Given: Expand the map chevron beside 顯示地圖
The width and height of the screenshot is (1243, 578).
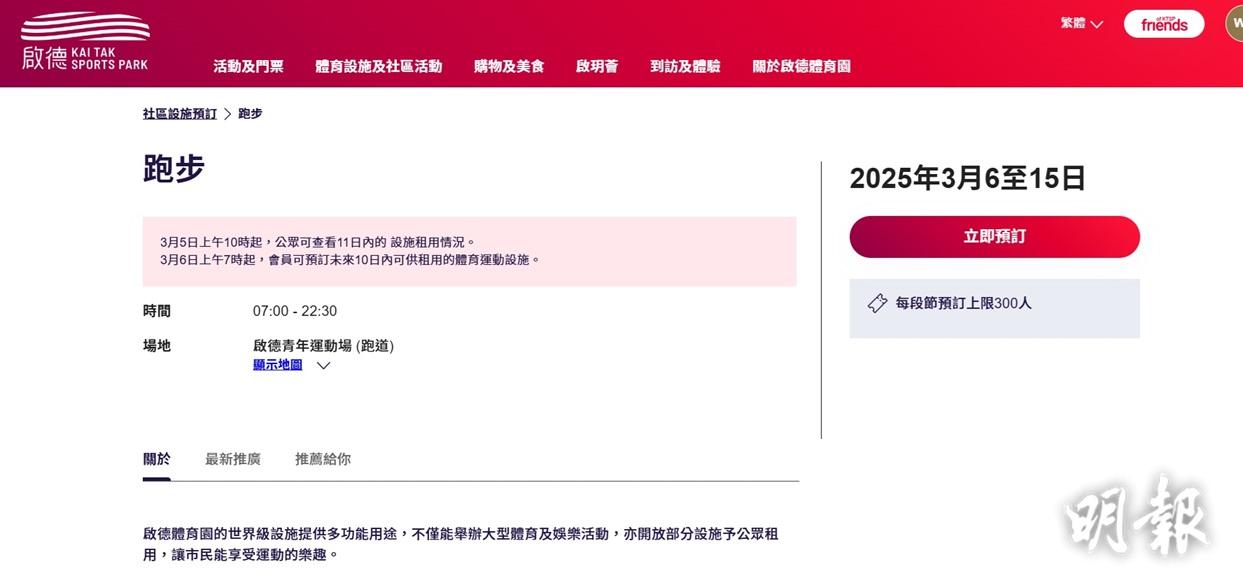Looking at the screenshot, I should pyautogui.click(x=323, y=365).
